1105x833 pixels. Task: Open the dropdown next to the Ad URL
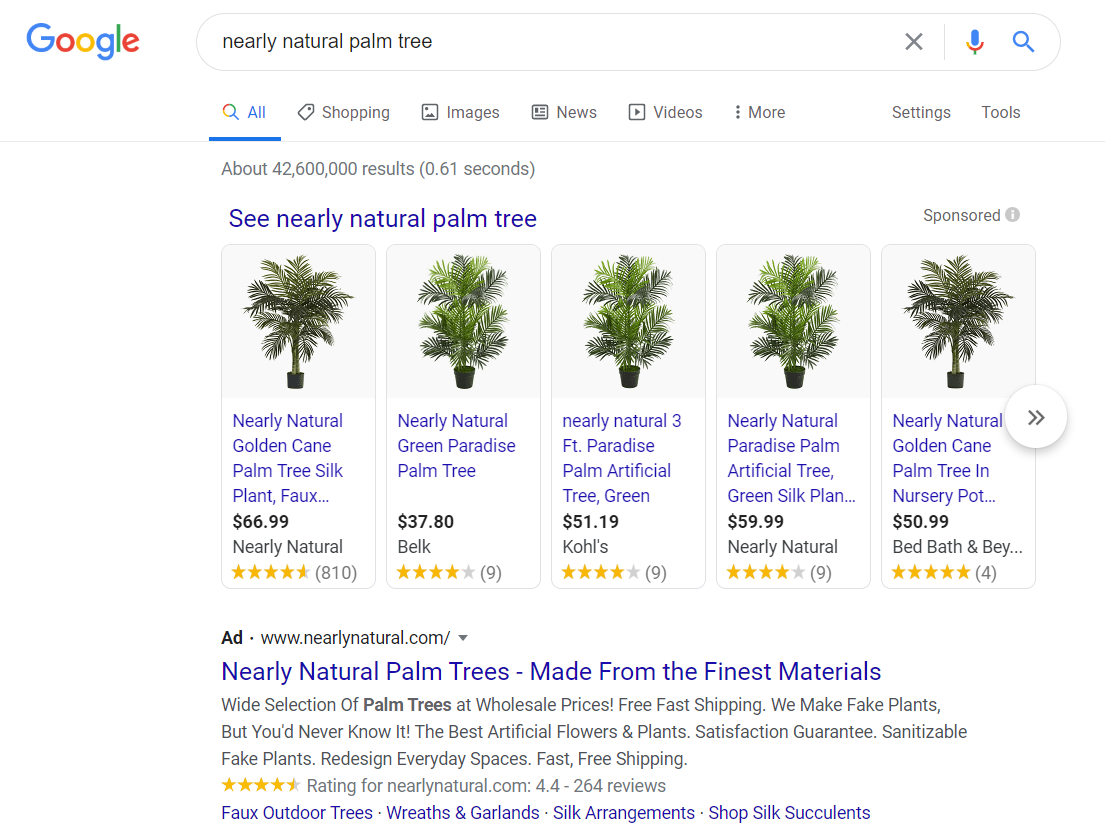click(x=463, y=637)
